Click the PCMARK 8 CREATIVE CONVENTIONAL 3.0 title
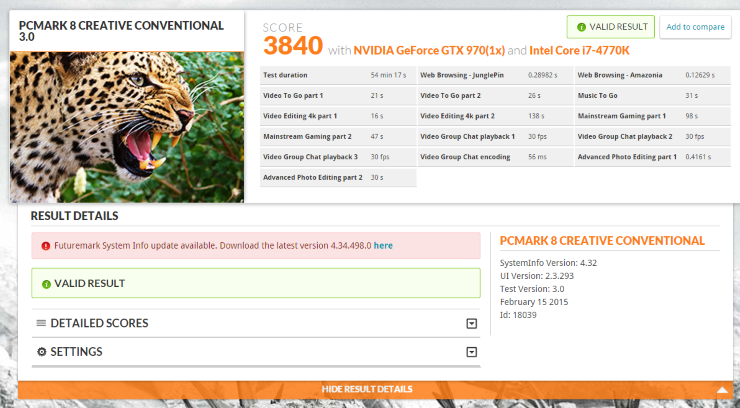The image size is (740, 408). pyautogui.click(x=121, y=31)
